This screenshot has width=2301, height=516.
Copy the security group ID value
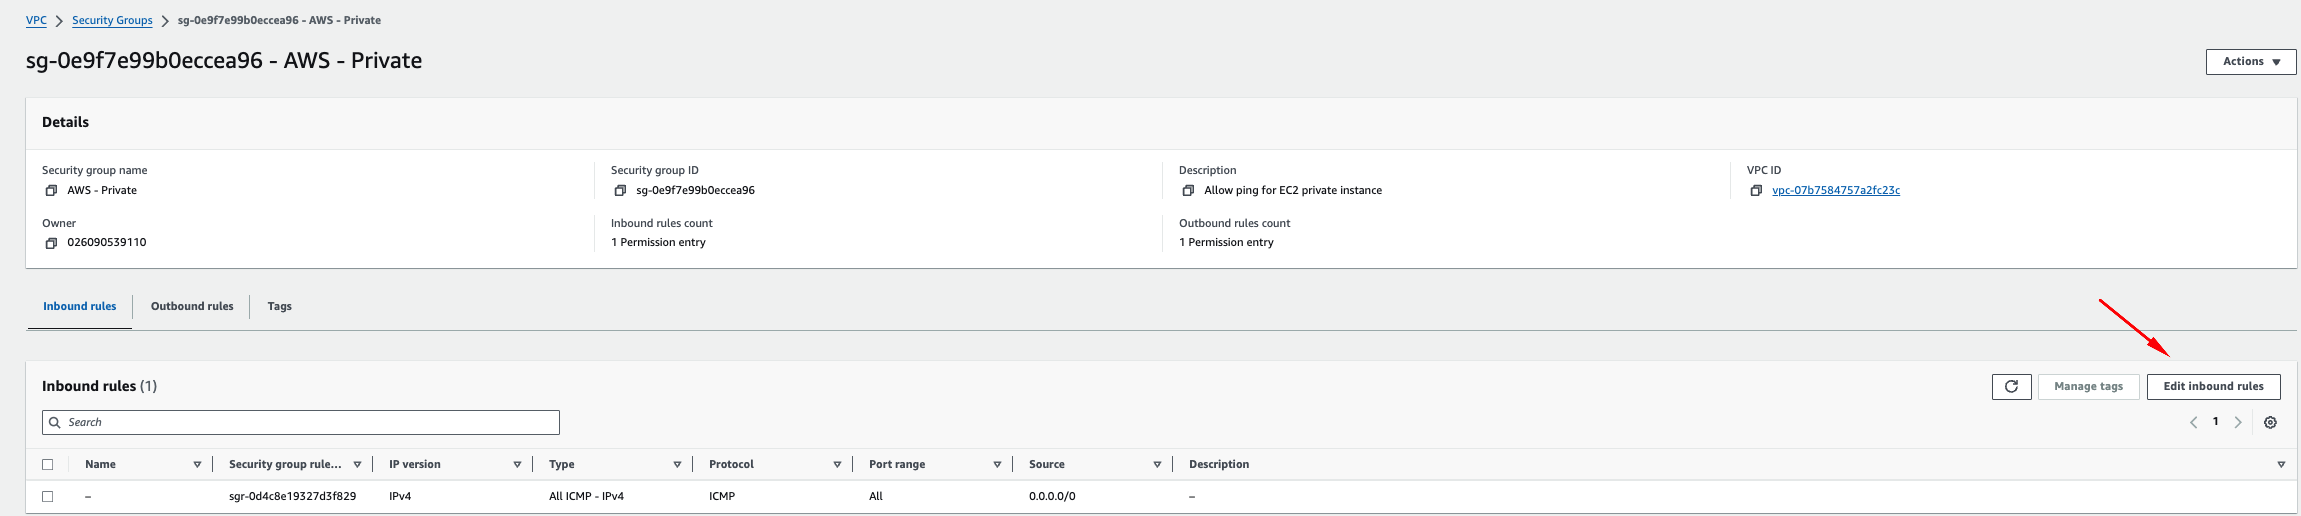pyautogui.click(x=620, y=190)
